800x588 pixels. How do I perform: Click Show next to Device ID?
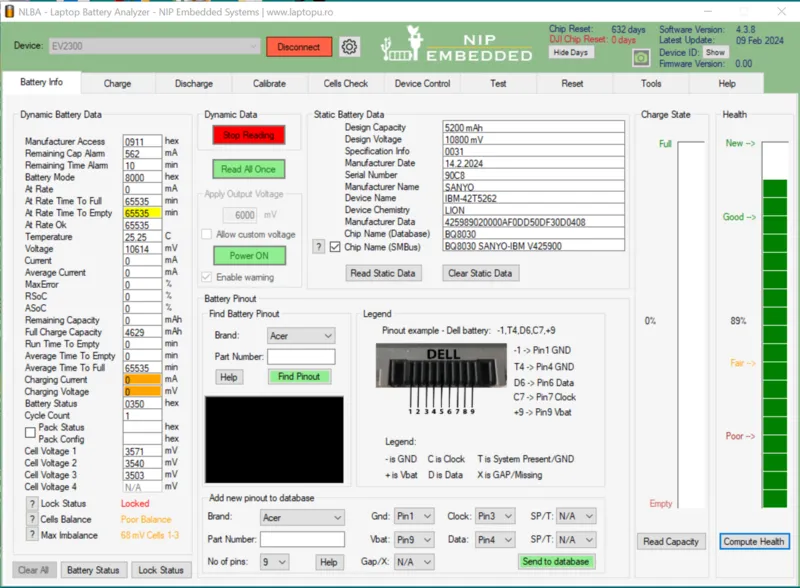pyautogui.click(x=715, y=52)
